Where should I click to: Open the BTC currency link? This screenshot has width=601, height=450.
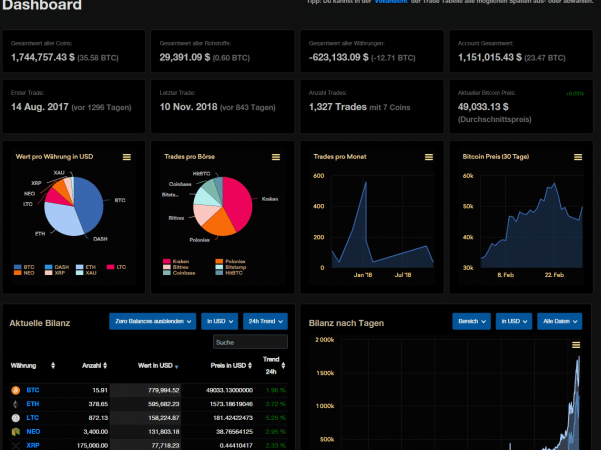tap(33, 390)
